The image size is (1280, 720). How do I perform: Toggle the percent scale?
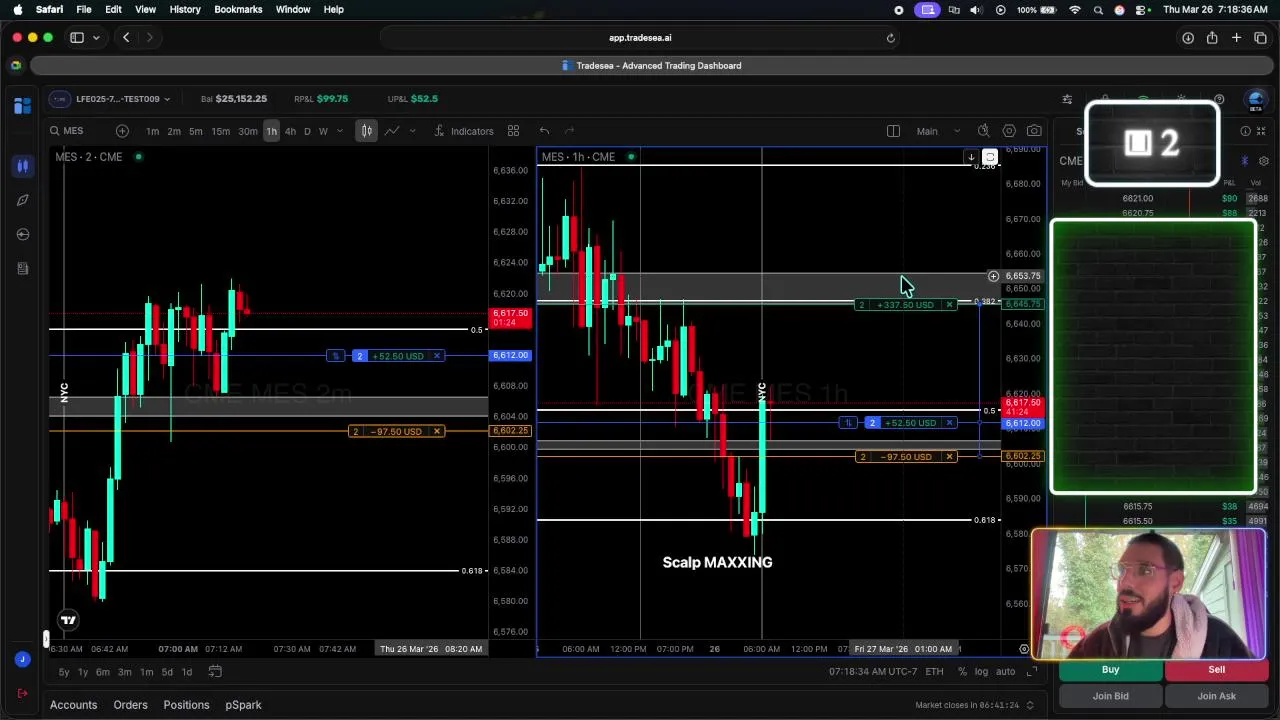[x=962, y=672]
